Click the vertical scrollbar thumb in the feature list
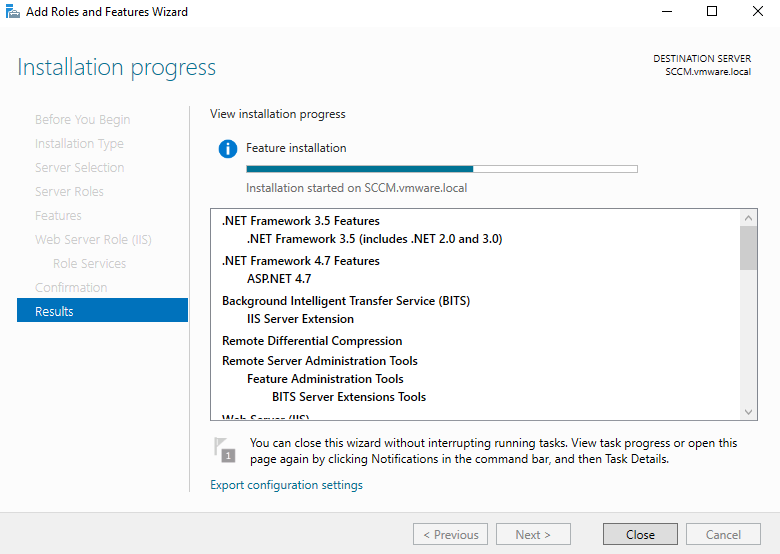 pyautogui.click(x=749, y=248)
